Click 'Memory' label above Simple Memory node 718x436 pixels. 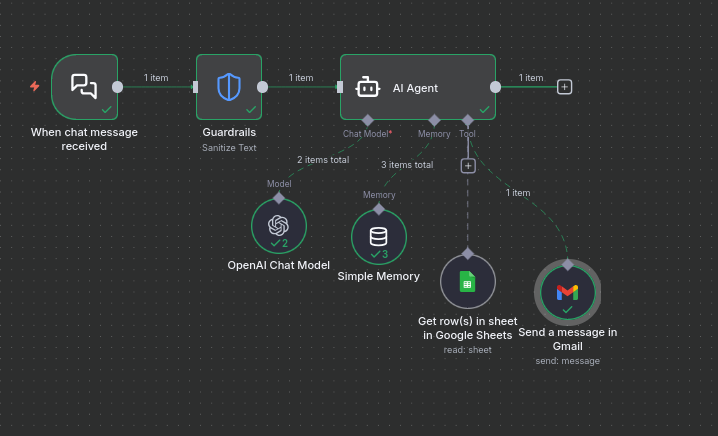tap(379, 195)
